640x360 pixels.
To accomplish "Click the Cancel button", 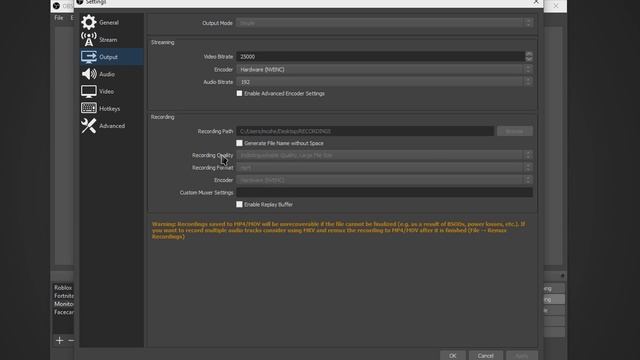I will tap(486, 356).
